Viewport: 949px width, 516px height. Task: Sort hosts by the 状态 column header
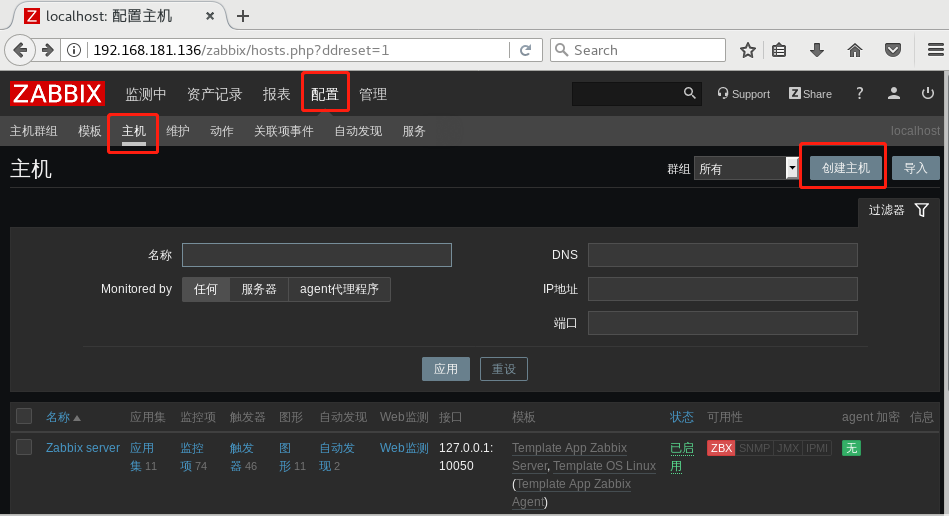[x=681, y=417]
